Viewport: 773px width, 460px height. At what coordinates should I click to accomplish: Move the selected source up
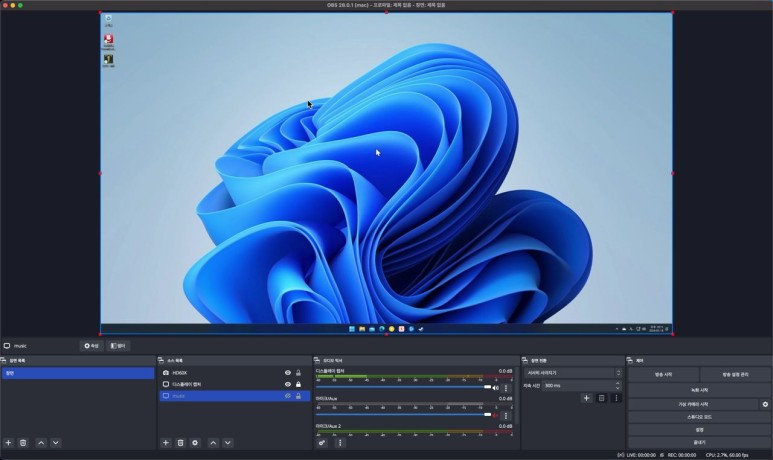213,443
